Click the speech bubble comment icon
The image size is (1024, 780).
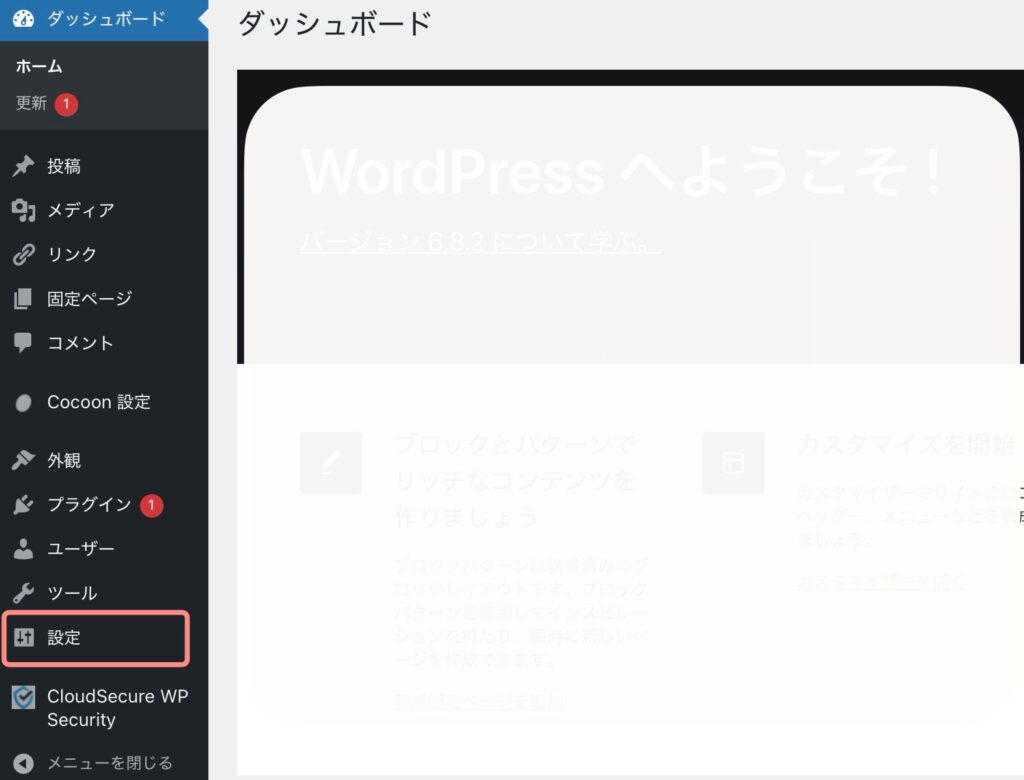pos(23,343)
